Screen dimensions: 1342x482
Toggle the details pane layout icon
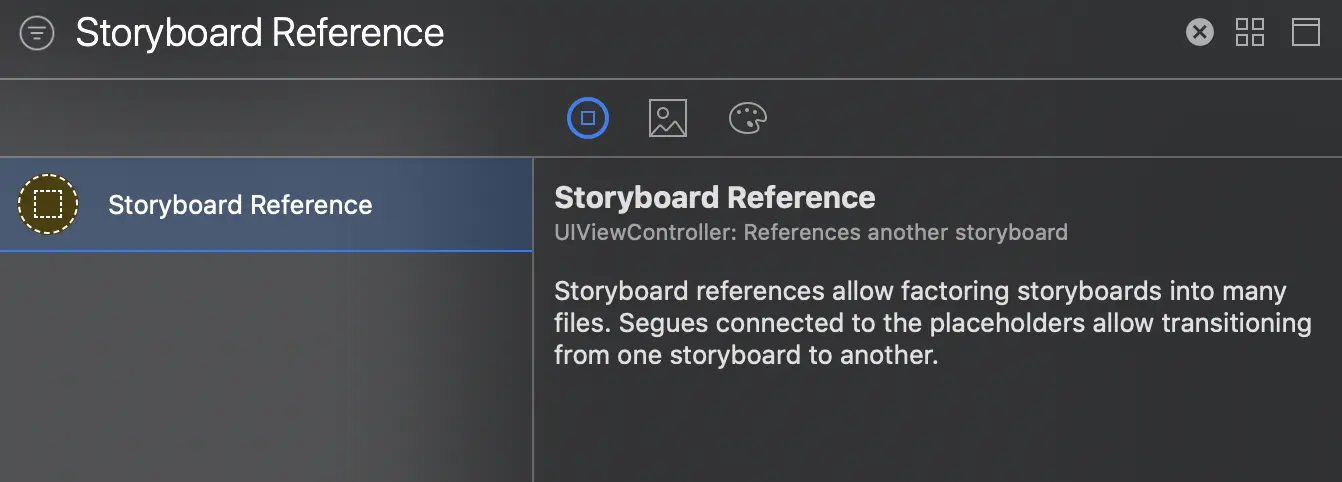pyautogui.click(x=1305, y=33)
